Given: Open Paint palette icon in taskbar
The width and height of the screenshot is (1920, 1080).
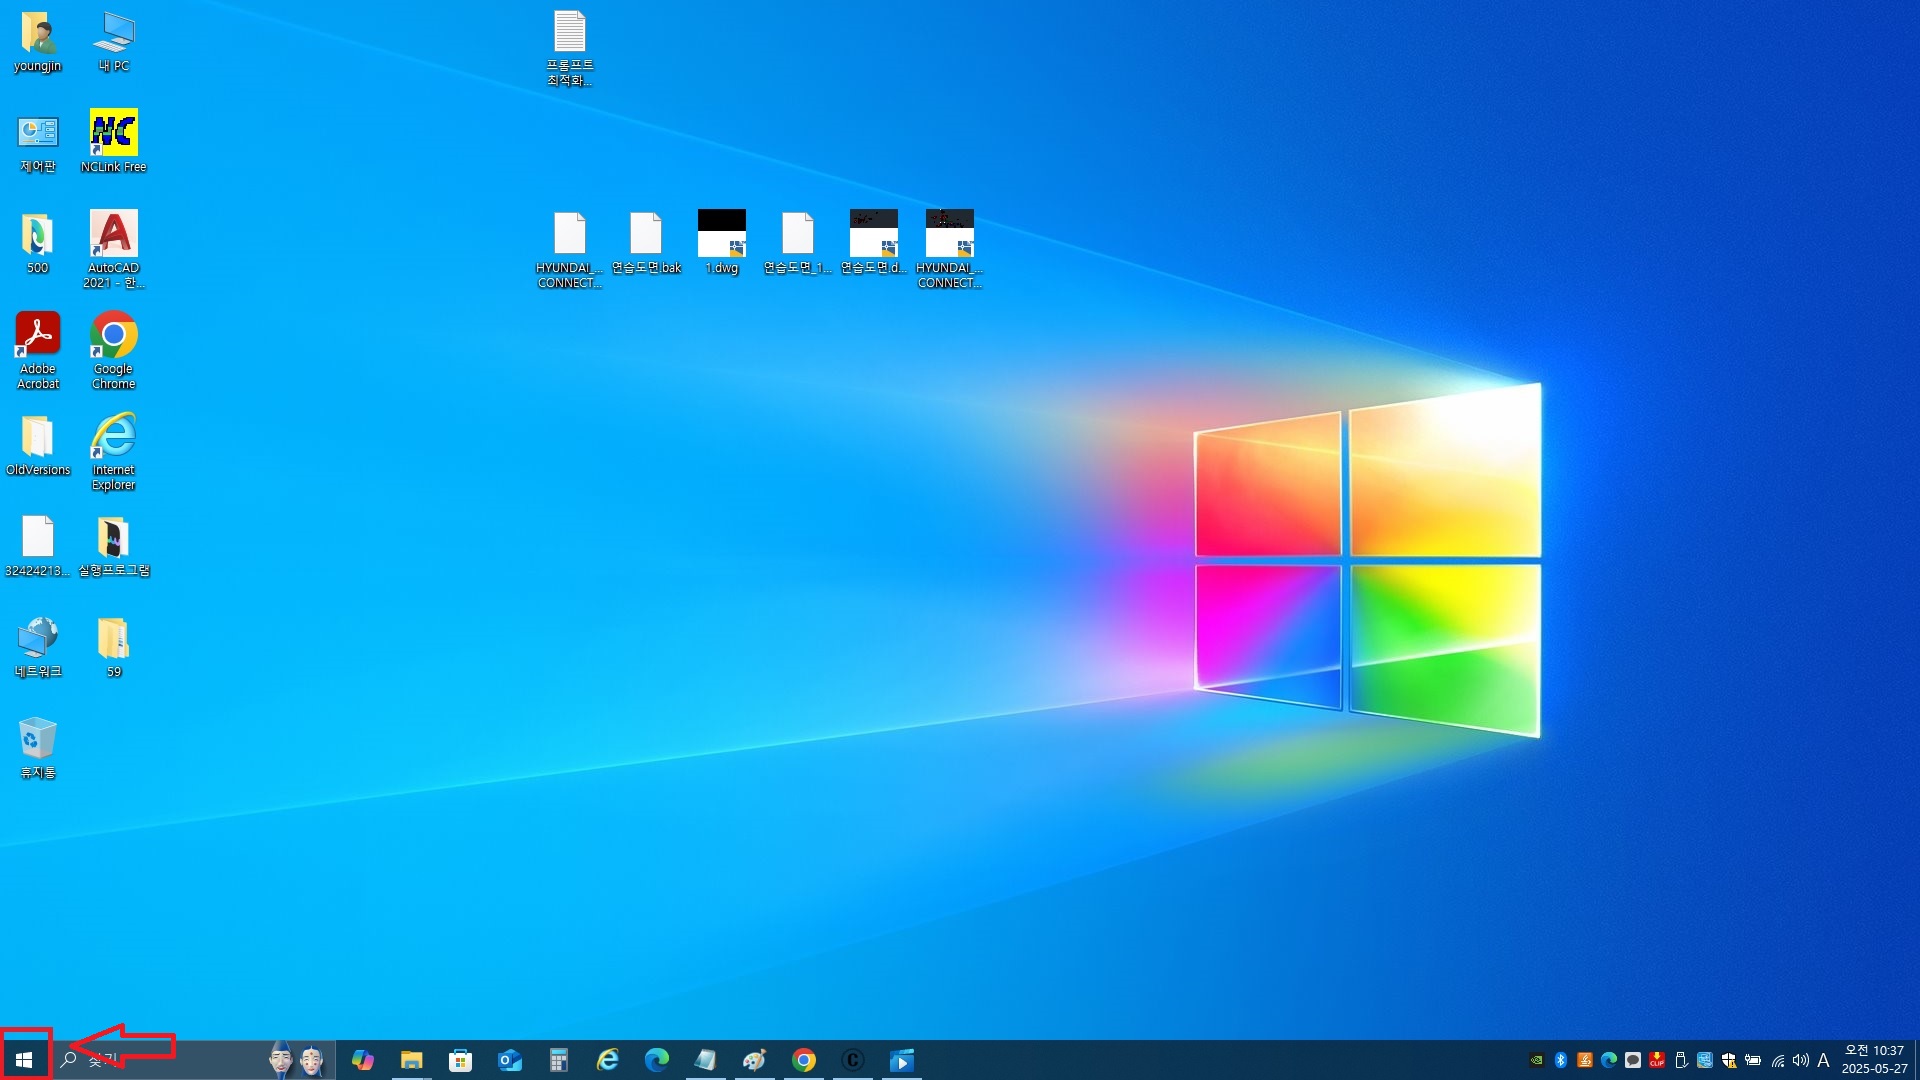Looking at the screenshot, I should click(x=755, y=1059).
